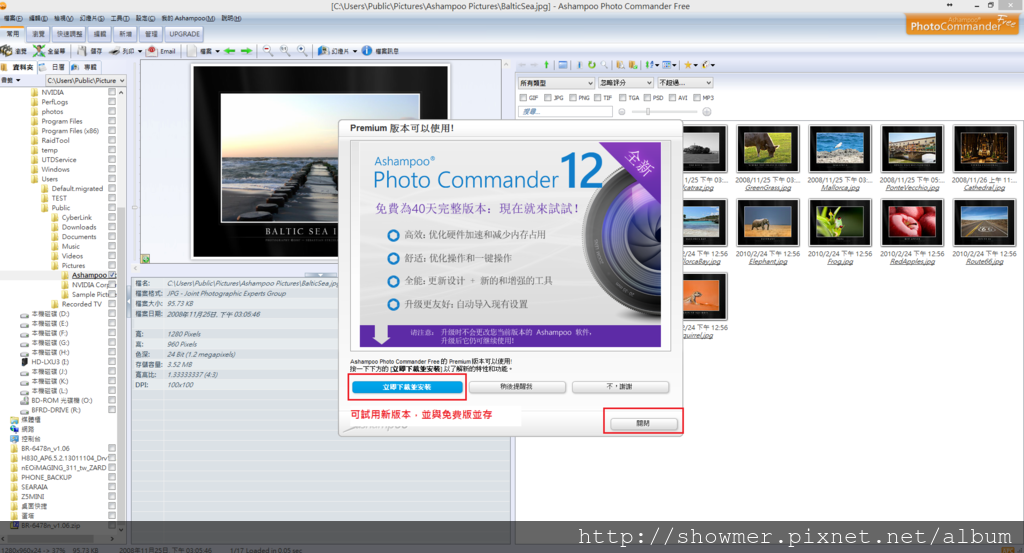Click the thumbnail view mode icon

tap(667, 65)
